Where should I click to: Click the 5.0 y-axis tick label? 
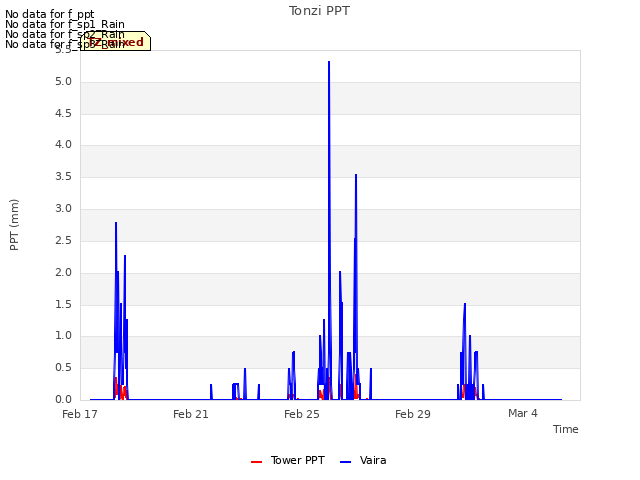click(63, 82)
